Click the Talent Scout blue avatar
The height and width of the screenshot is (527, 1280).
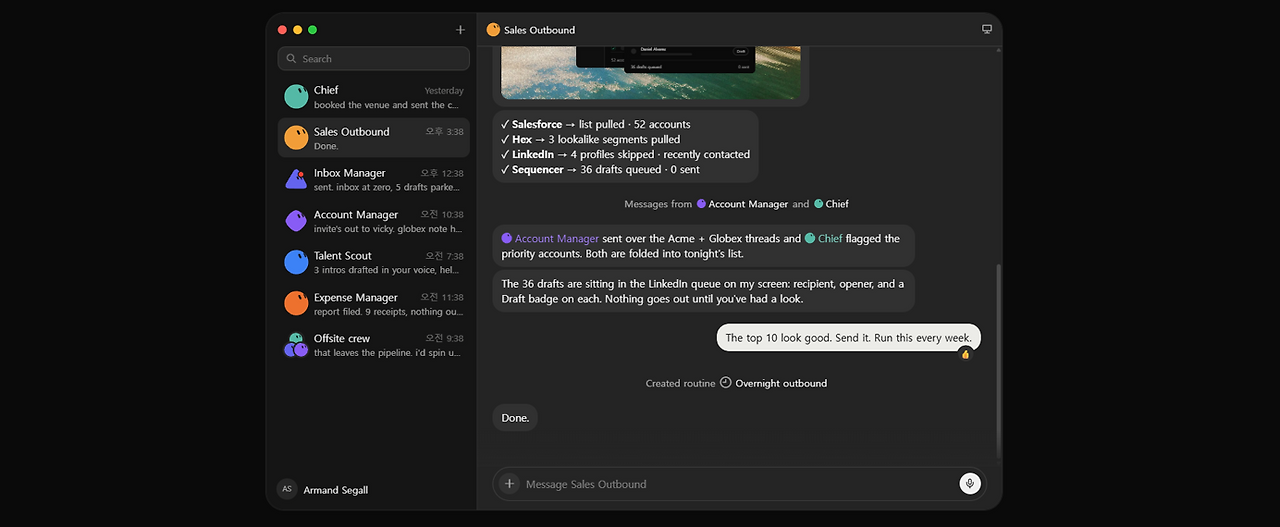tap(296, 262)
